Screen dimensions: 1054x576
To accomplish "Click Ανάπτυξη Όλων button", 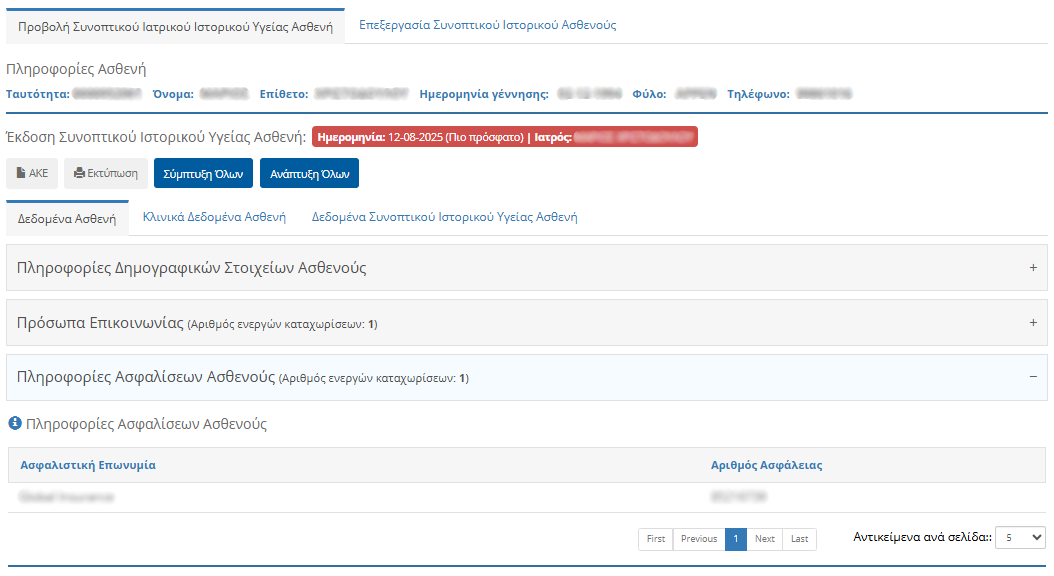I will [x=309, y=173].
